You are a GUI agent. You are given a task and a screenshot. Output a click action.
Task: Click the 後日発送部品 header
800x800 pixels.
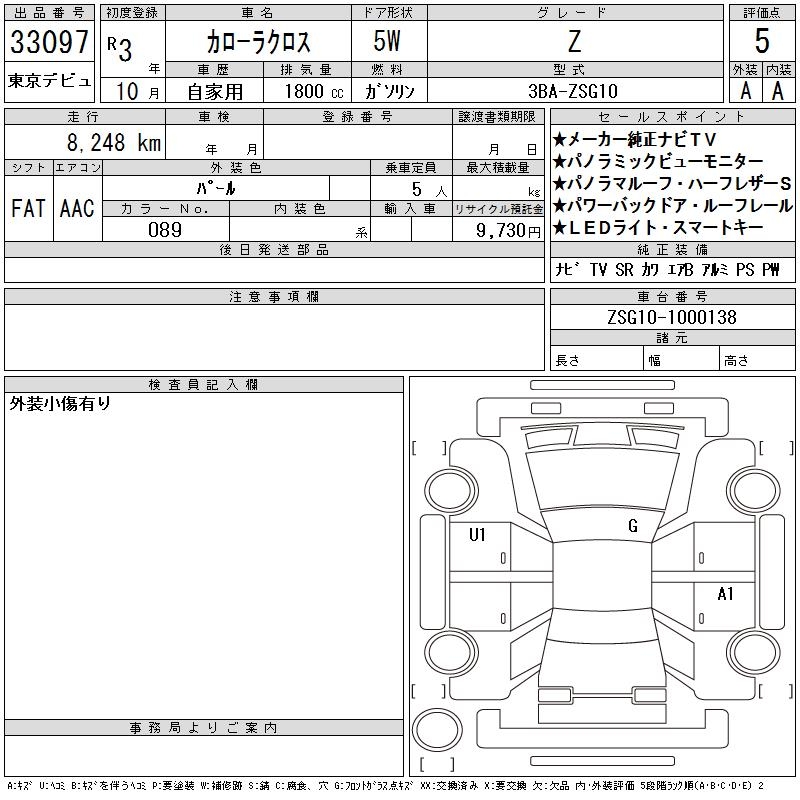click(274, 249)
